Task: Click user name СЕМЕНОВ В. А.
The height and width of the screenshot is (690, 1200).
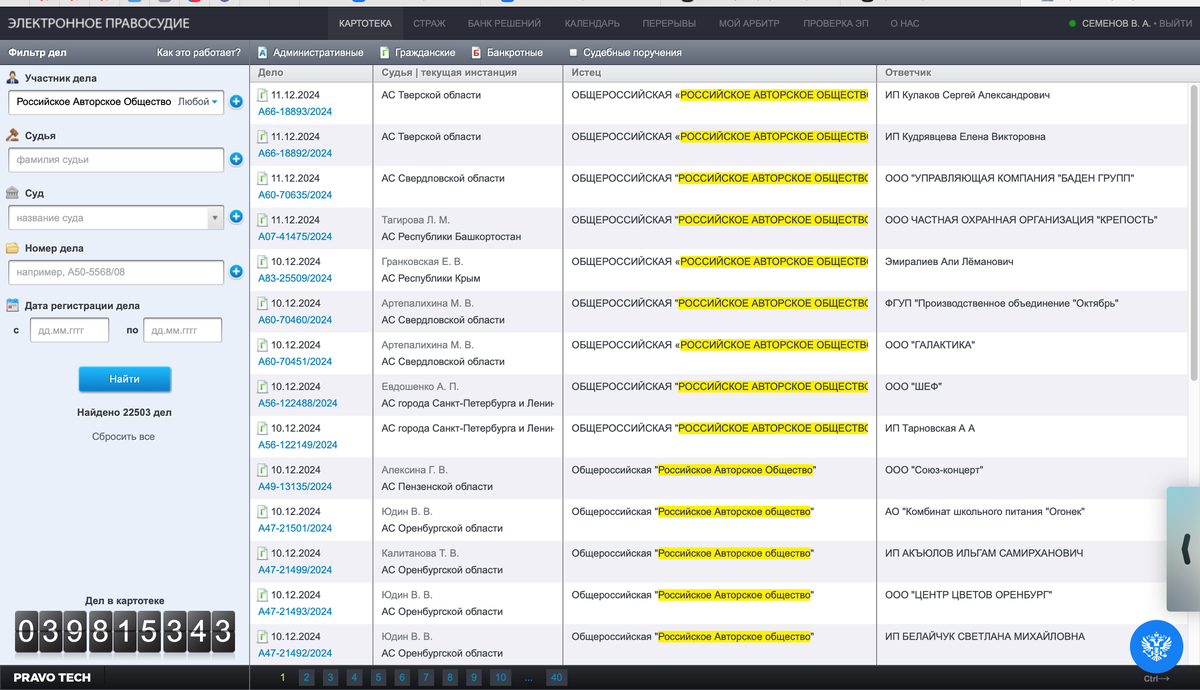Action: point(1115,23)
